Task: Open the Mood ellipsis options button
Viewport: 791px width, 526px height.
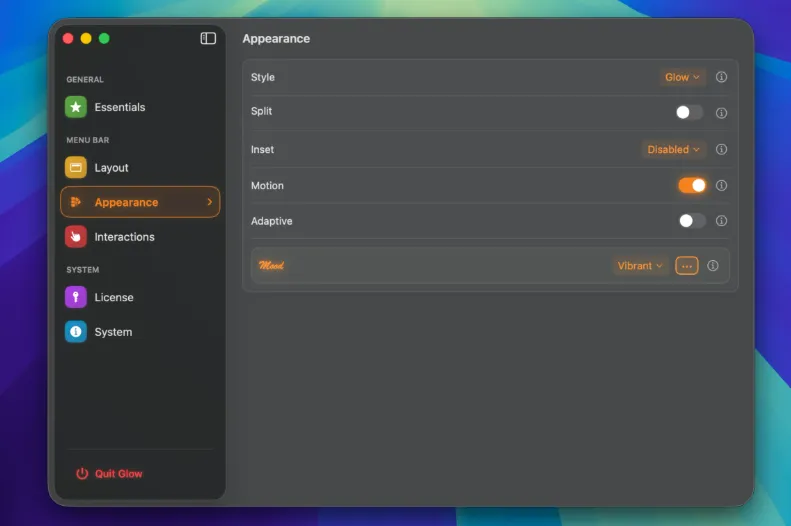Action: pos(687,266)
